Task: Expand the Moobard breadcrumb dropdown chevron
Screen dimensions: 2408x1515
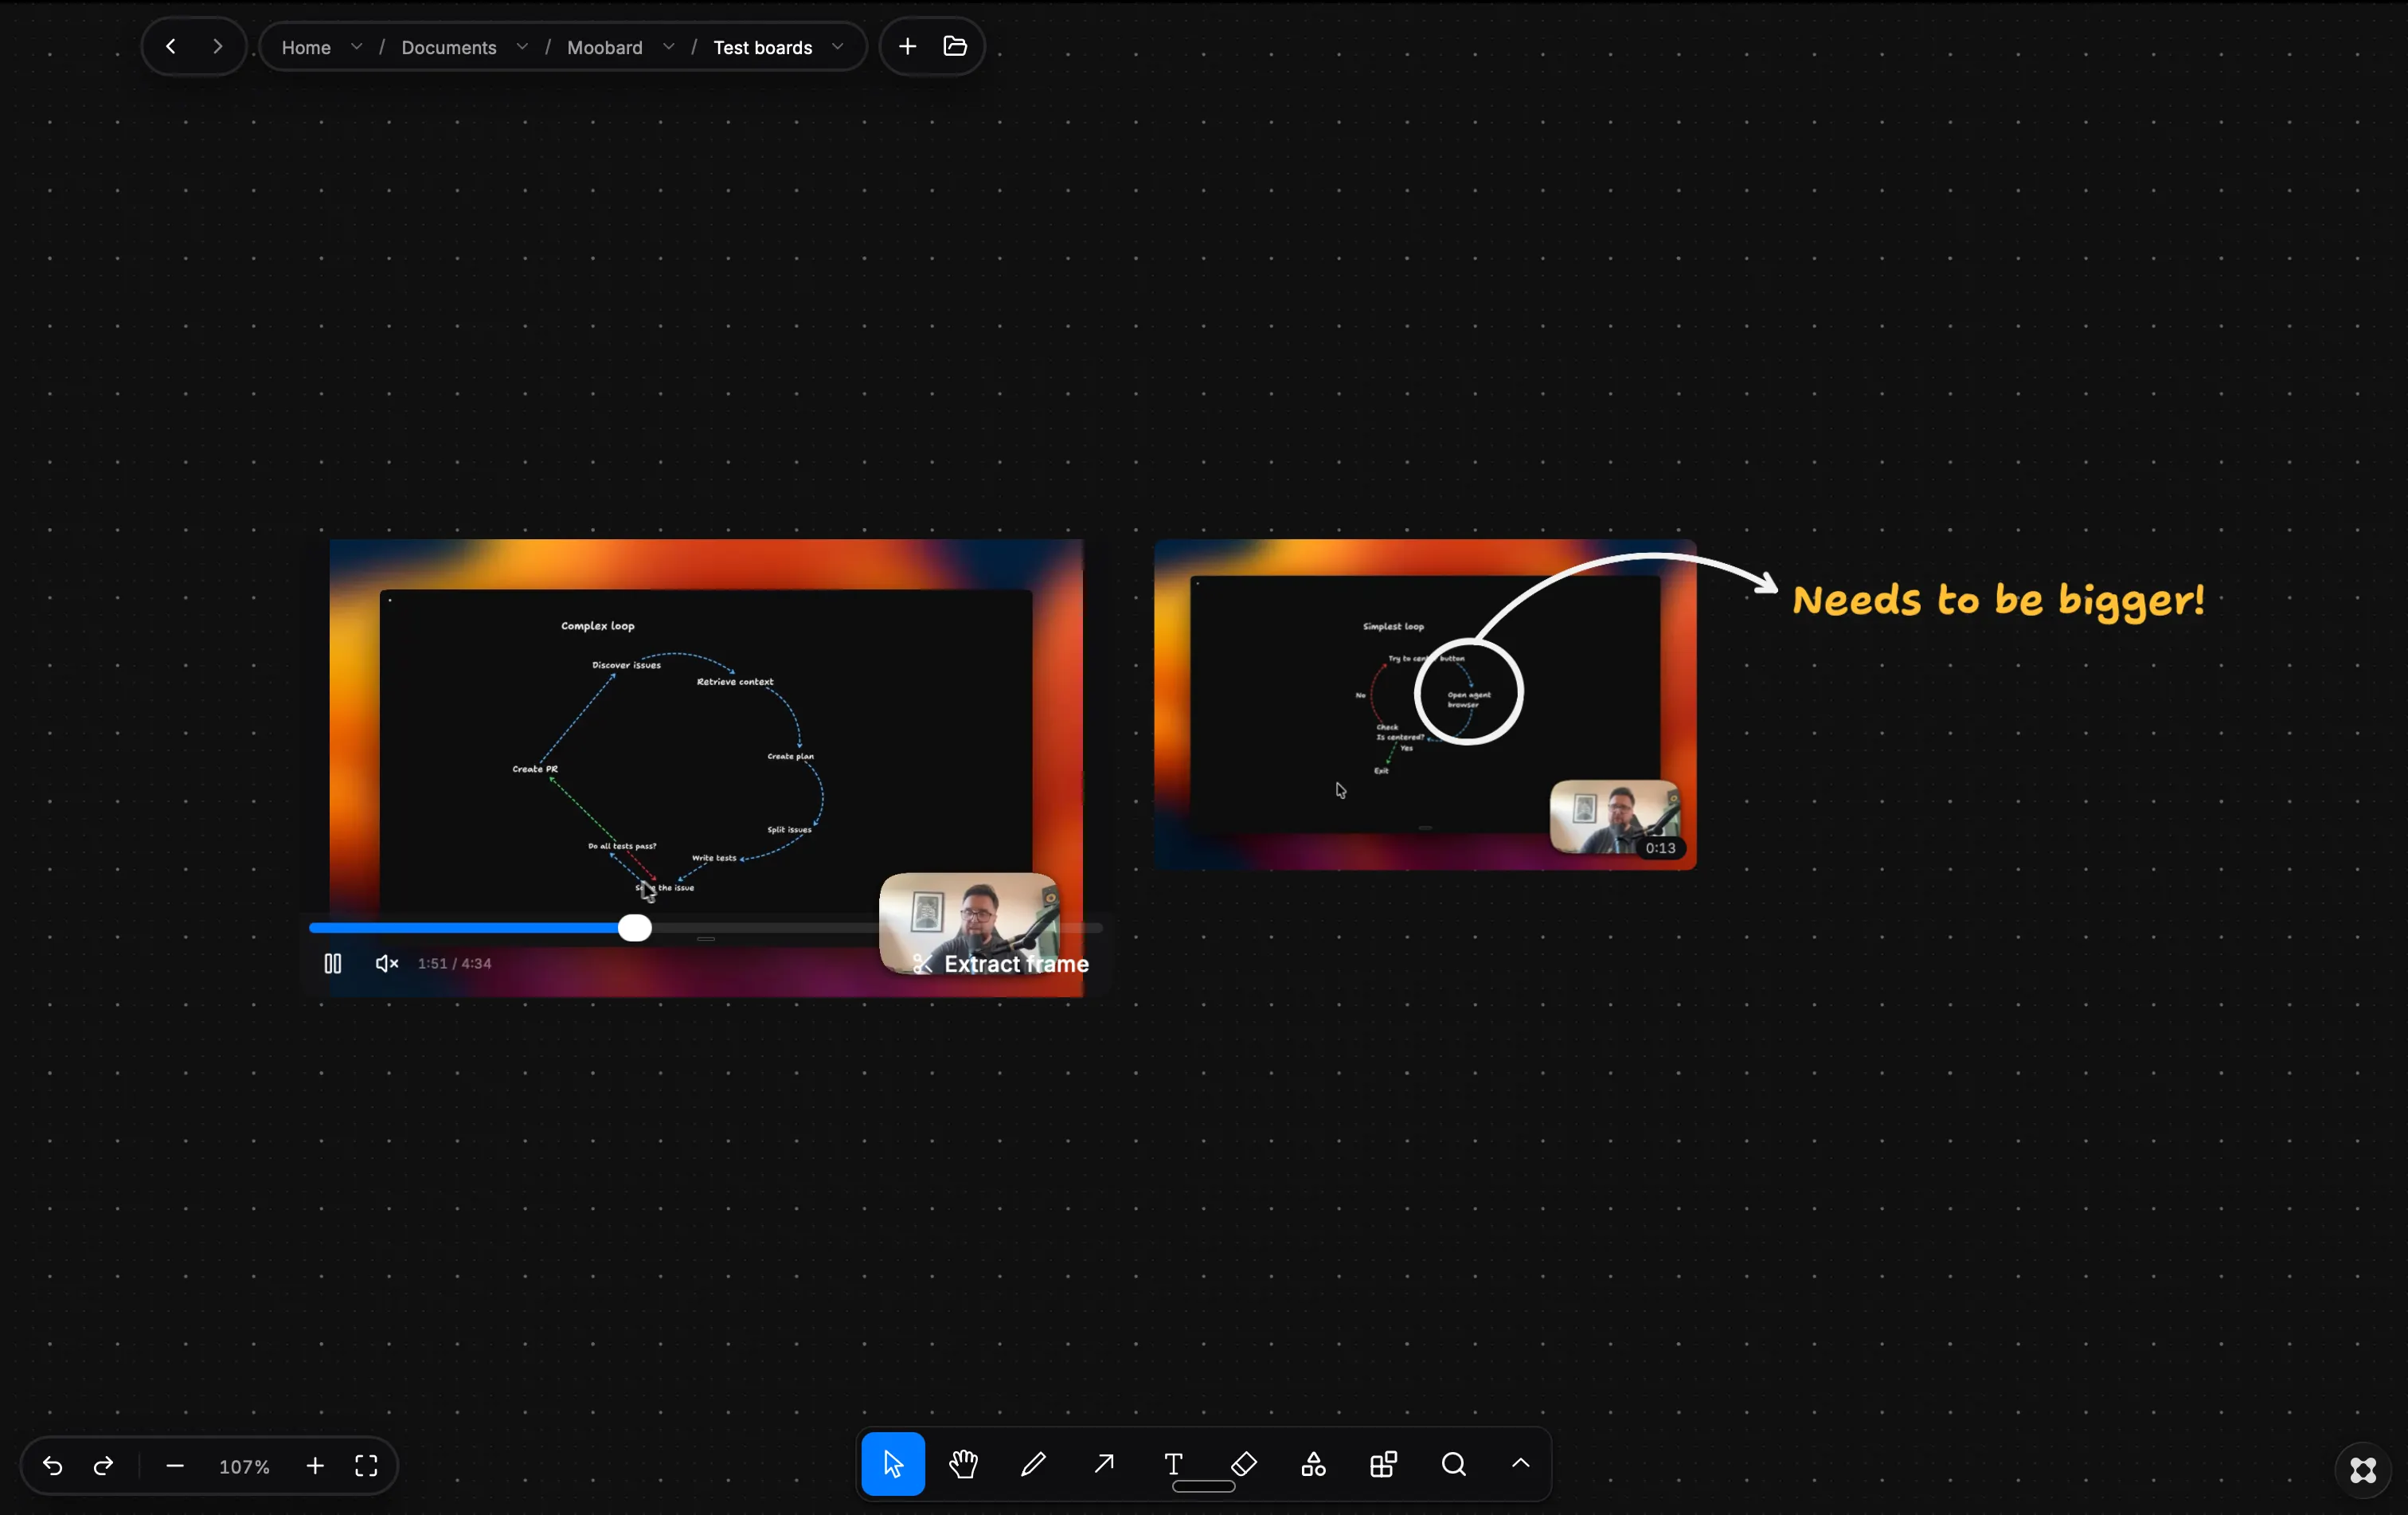Action: (x=669, y=47)
